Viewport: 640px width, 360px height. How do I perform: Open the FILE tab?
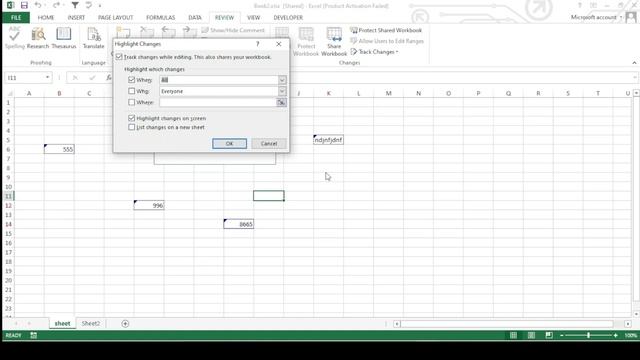[x=16, y=18]
